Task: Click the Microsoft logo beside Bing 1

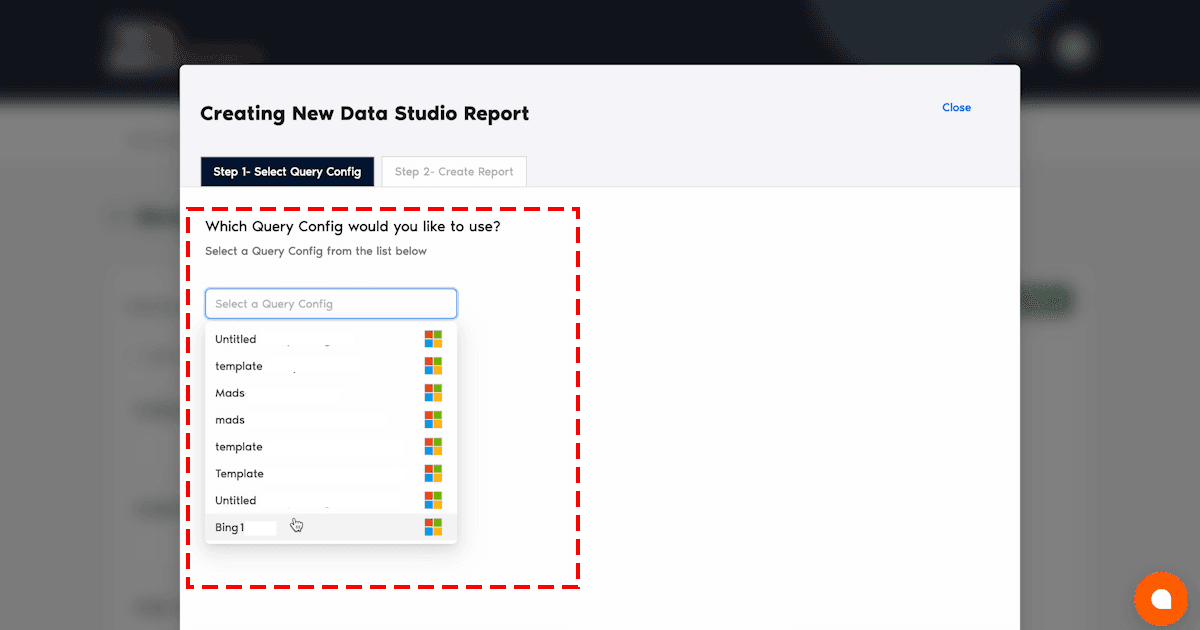Action: coord(433,527)
